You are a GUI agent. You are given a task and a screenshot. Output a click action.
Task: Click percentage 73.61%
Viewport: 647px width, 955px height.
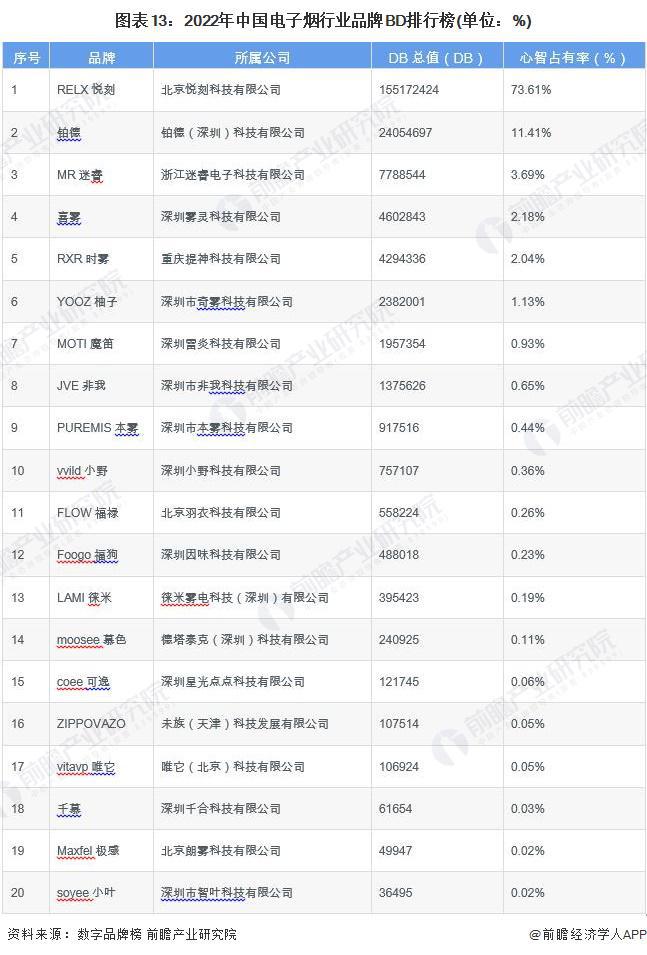[x=531, y=90]
